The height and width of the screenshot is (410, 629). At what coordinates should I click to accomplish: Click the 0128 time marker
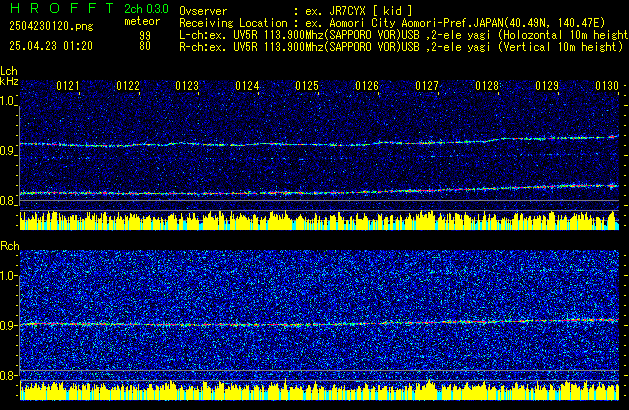point(487,86)
